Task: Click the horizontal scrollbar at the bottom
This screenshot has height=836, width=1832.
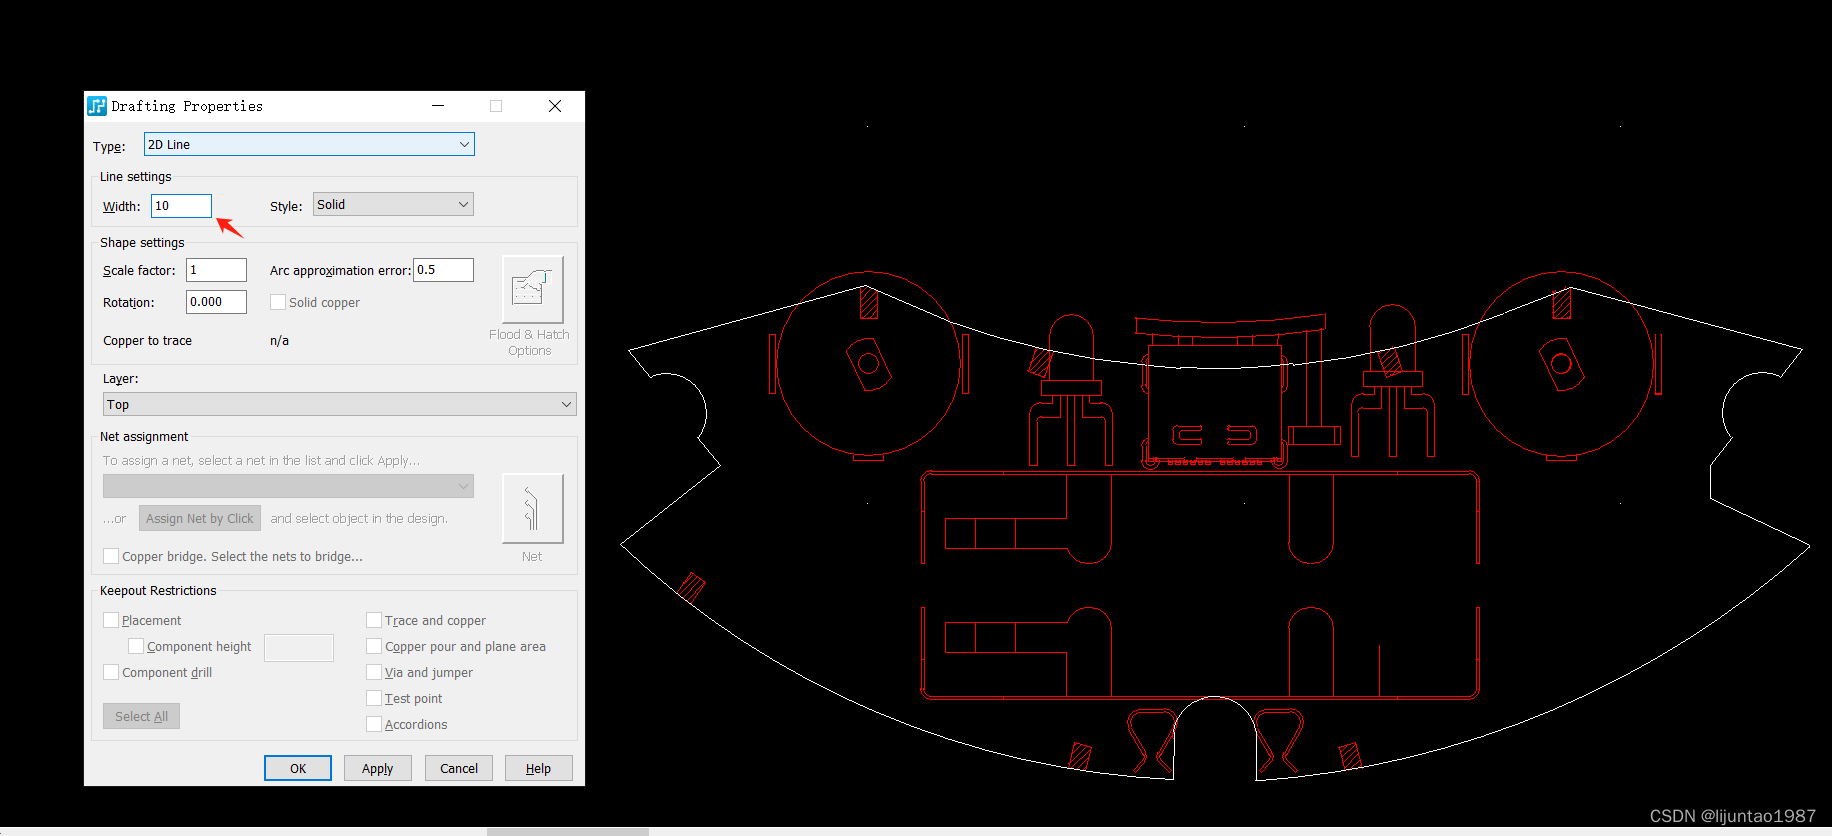Action: [x=568, y=831]
